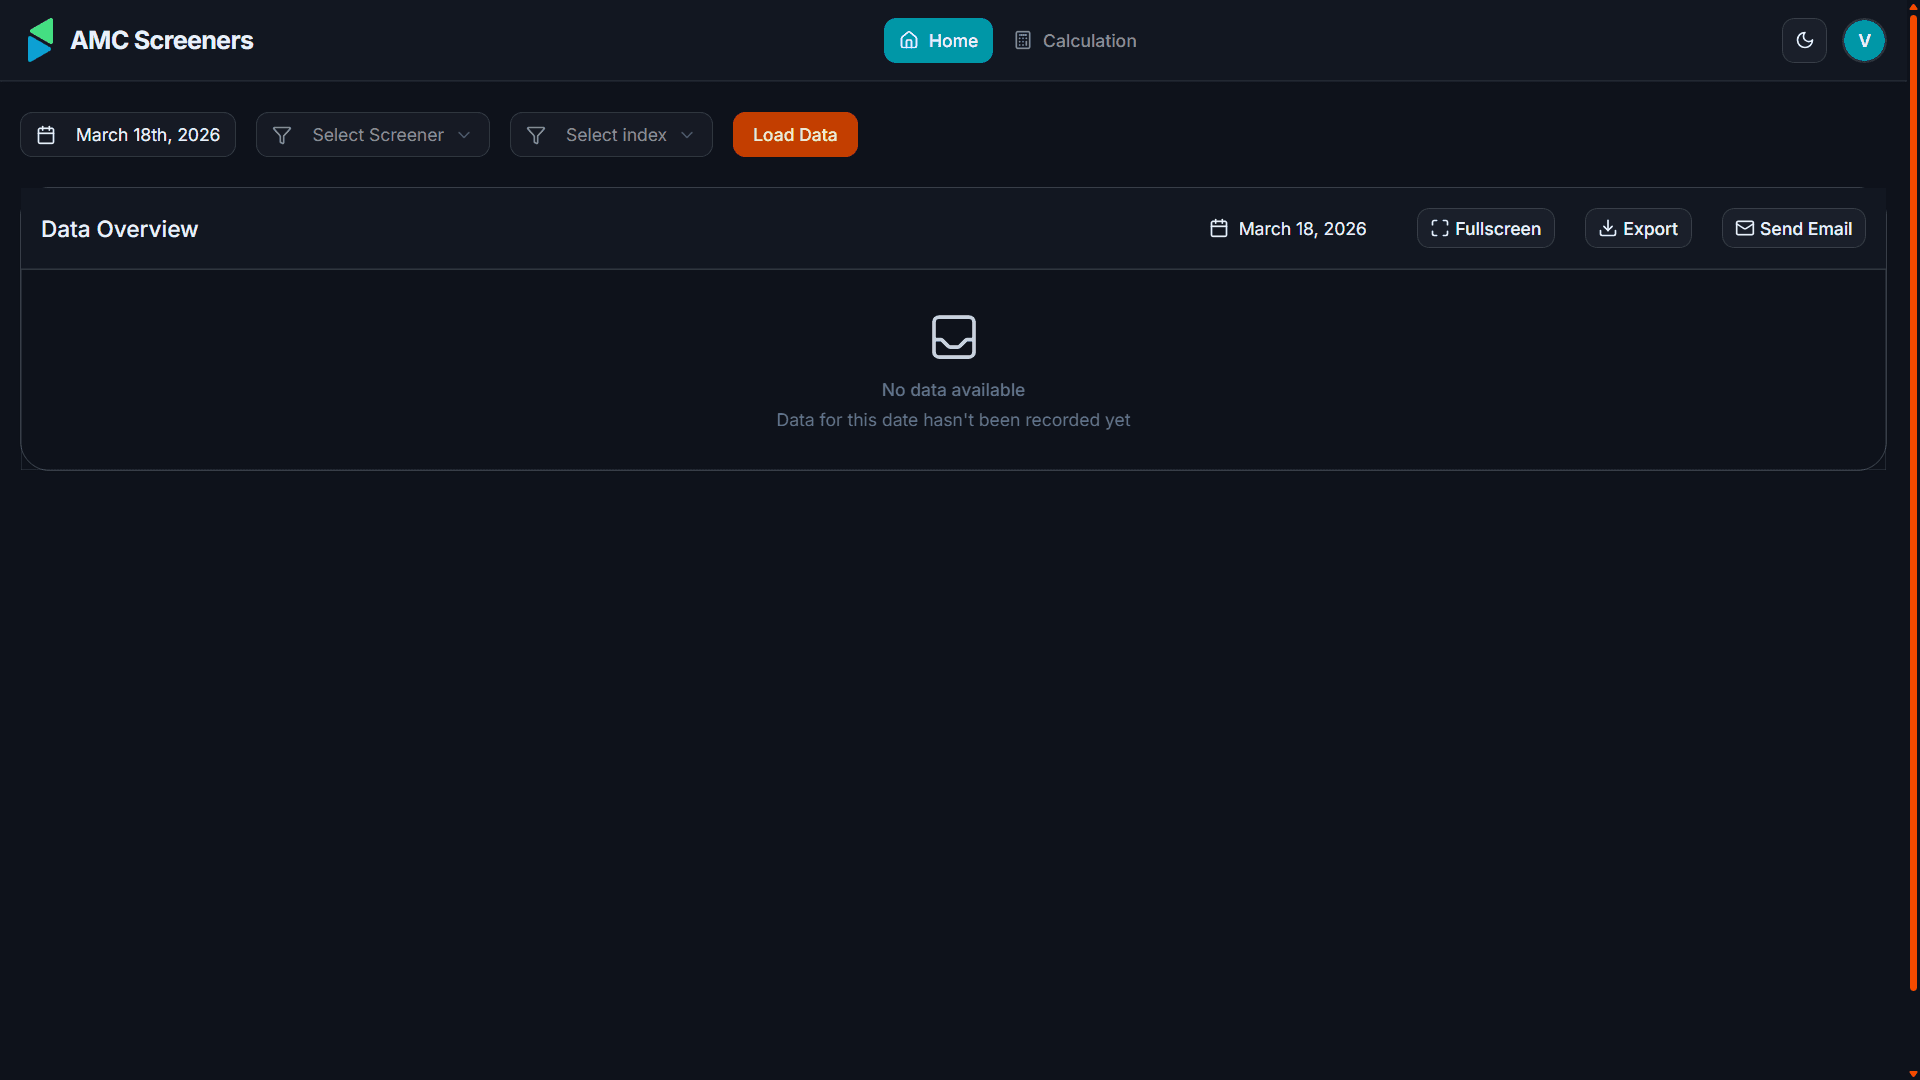Click the empty inbox icon
This screenshot has width=1920, height=1080.
(x=953, y=337)
